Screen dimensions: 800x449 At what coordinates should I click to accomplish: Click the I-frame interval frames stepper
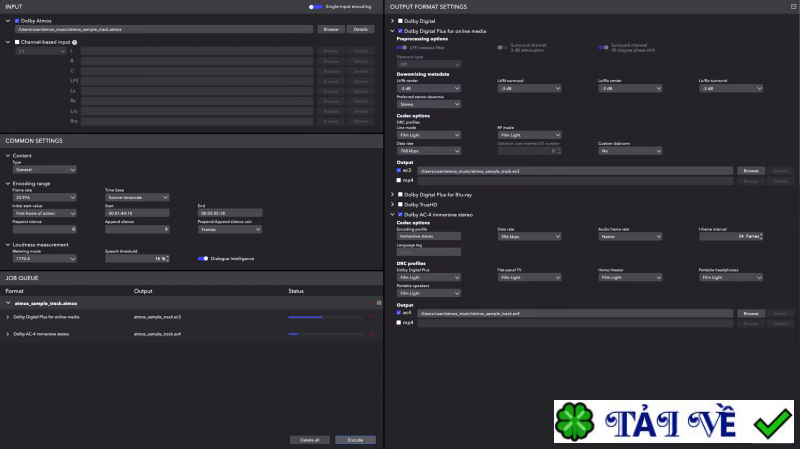(x=761, y=236)
